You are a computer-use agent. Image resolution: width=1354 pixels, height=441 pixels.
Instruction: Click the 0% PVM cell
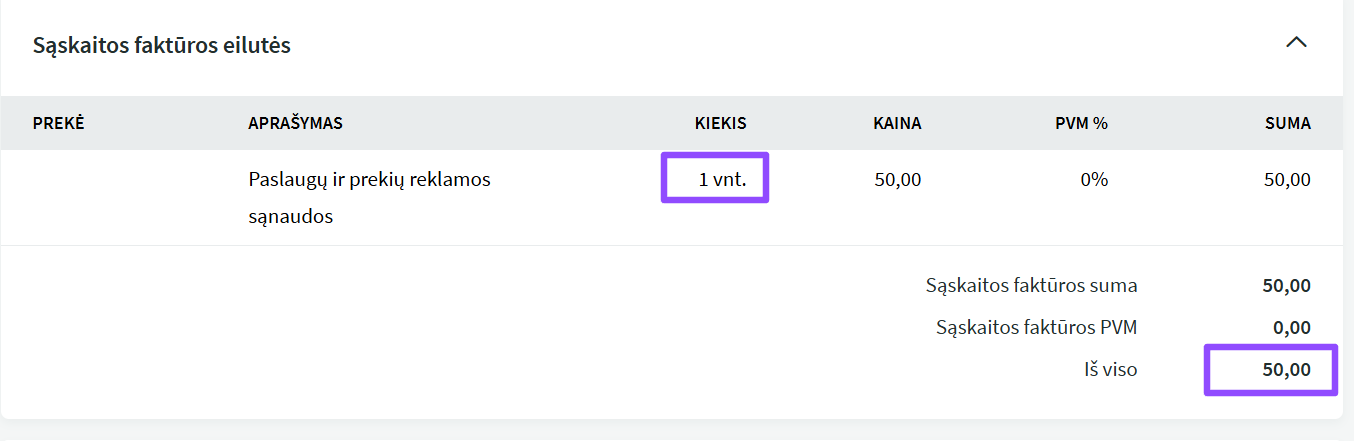[1093, 180]
